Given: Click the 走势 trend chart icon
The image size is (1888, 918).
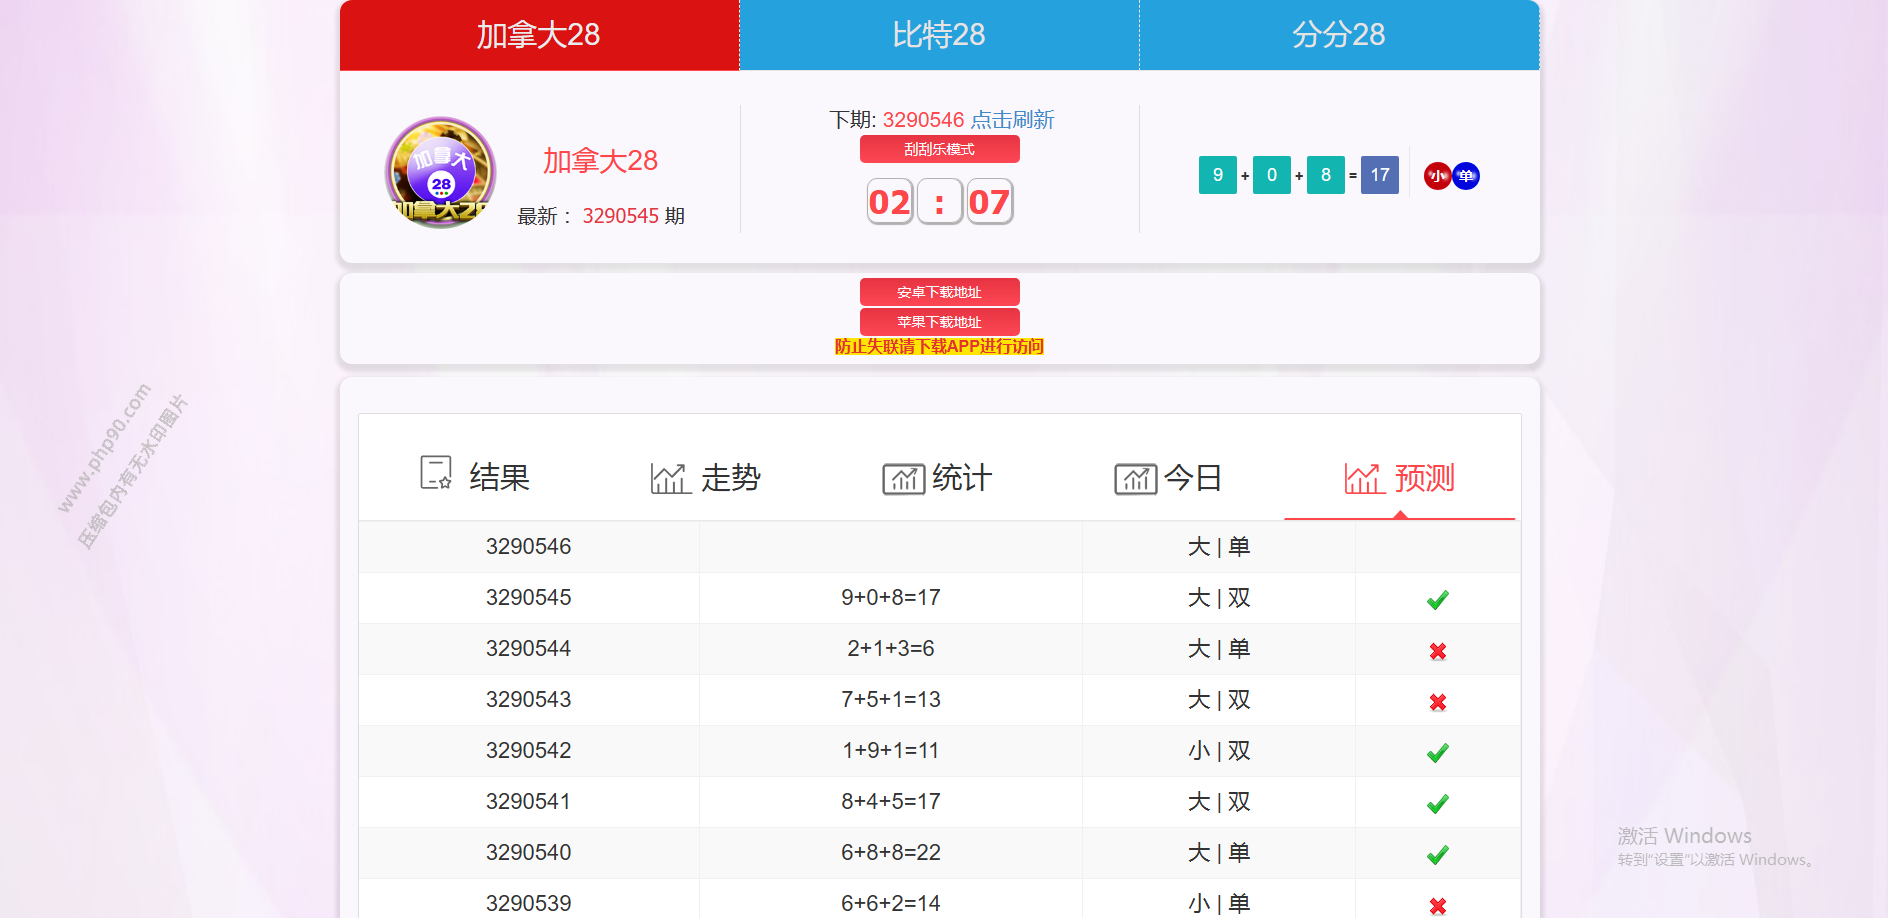Looking at the screenshot, I should pyautogui.click(x=670, y=478).
